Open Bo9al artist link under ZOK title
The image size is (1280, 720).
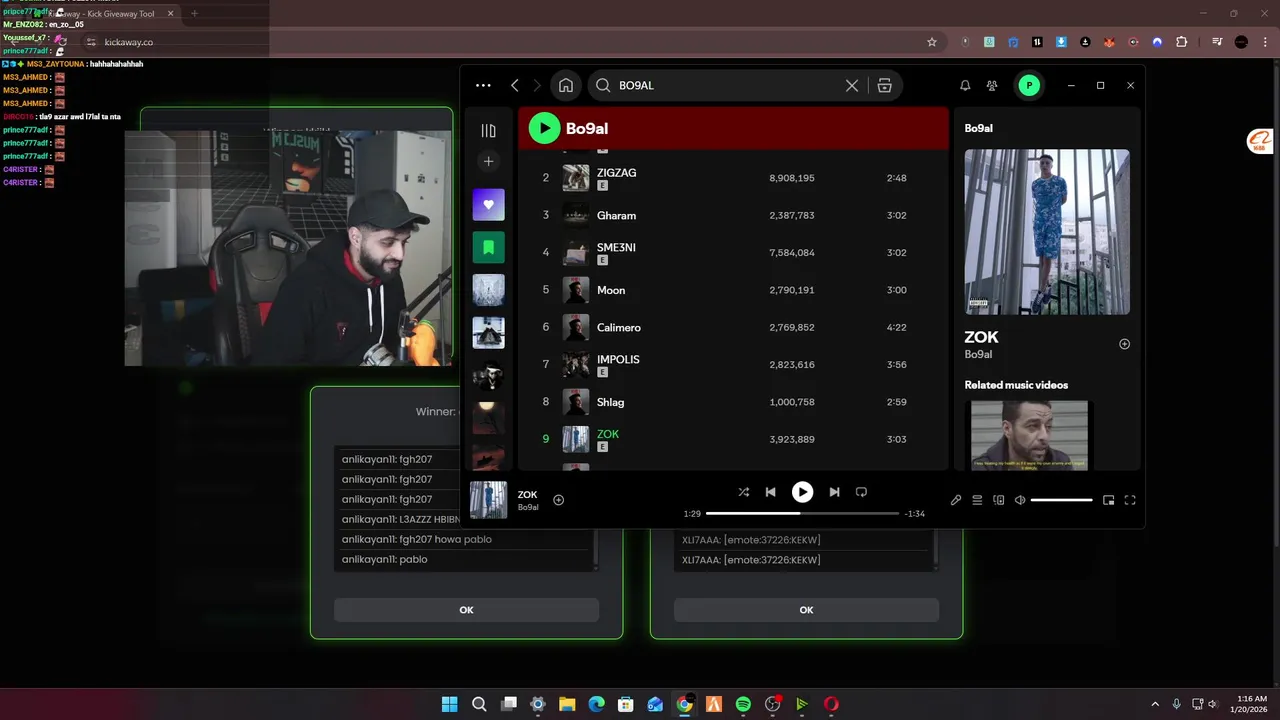click(x=978, y=355)
